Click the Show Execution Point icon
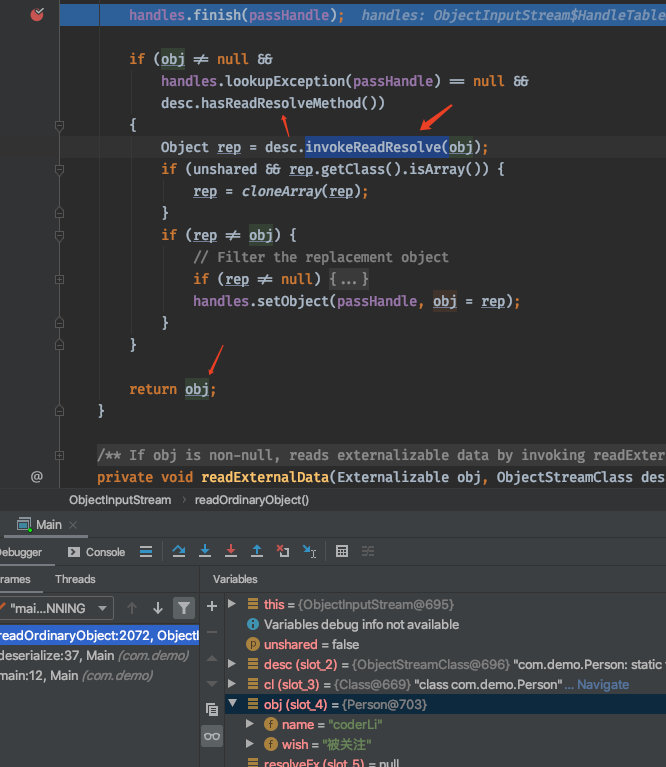This screenshot has width=666, height=767. coord(146,551)
